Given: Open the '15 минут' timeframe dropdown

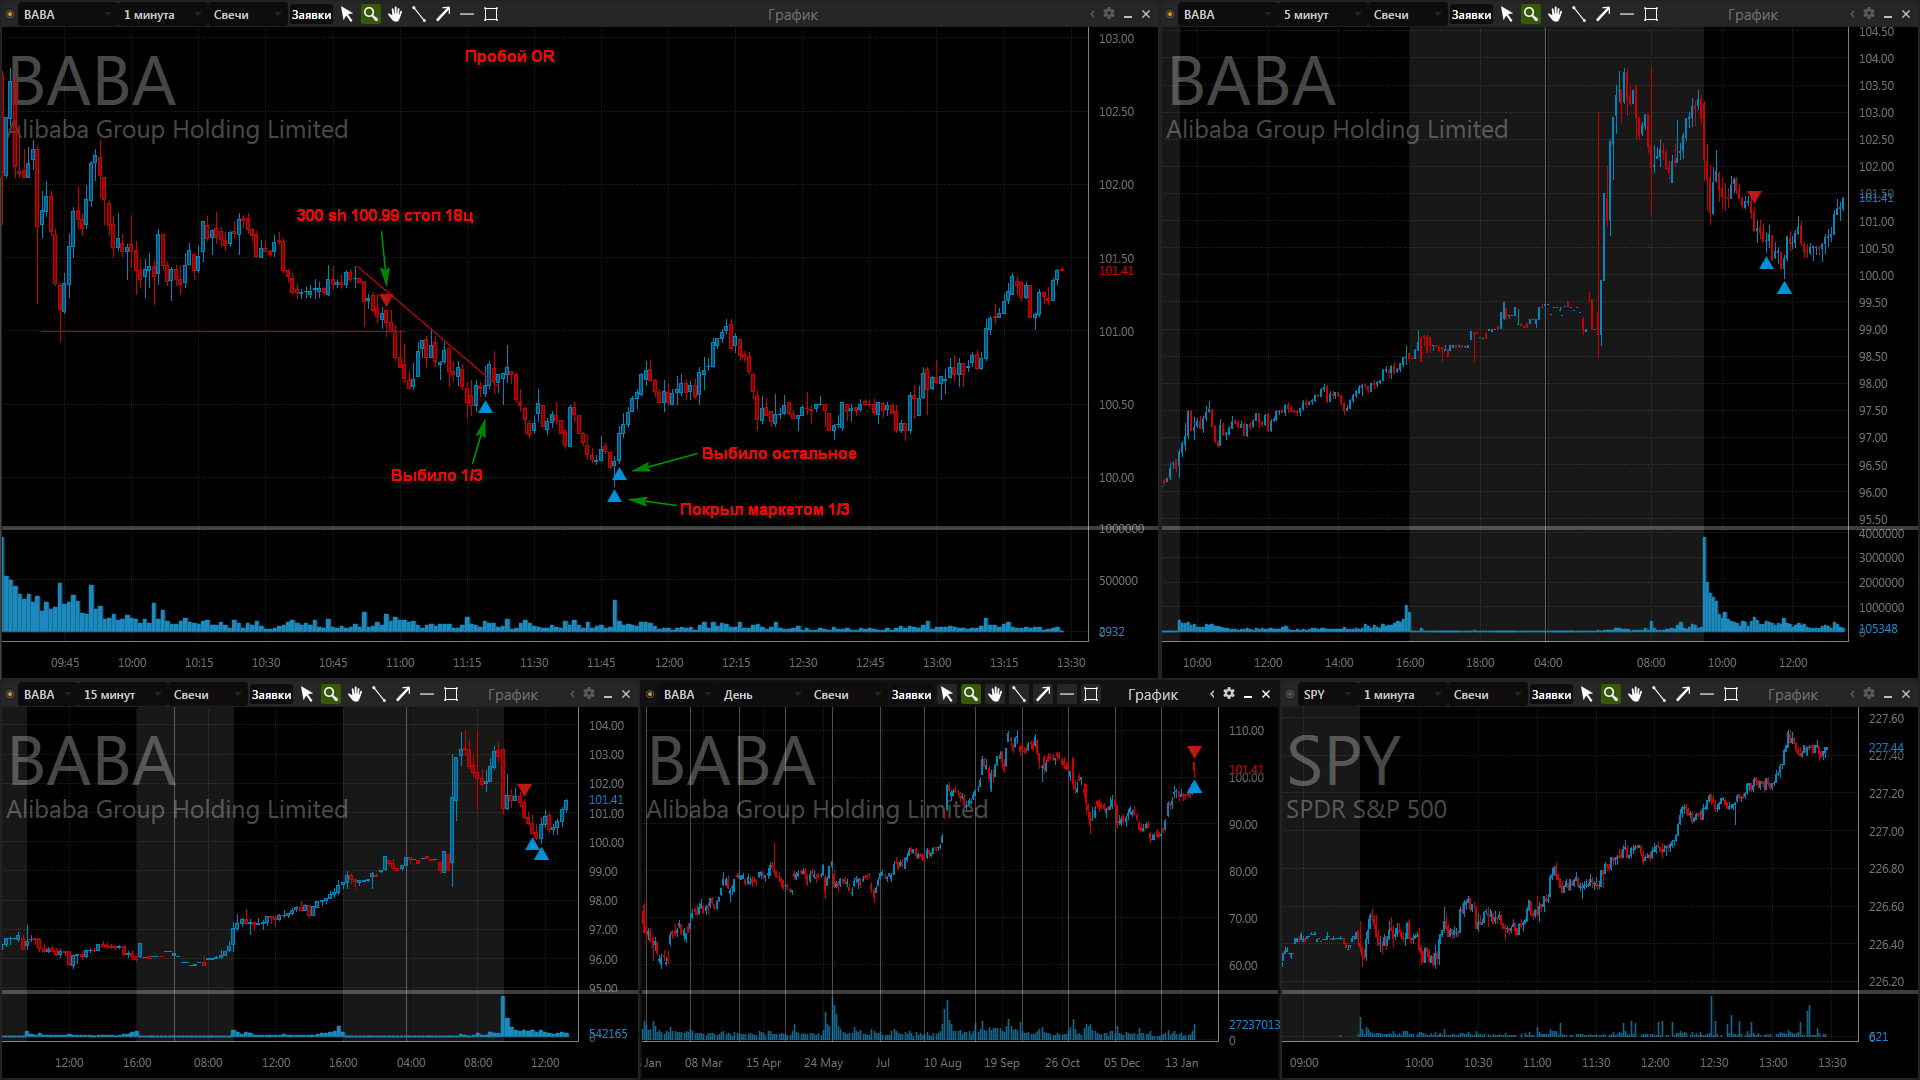Looking at the screenshot, I should [x=120, y=695].
